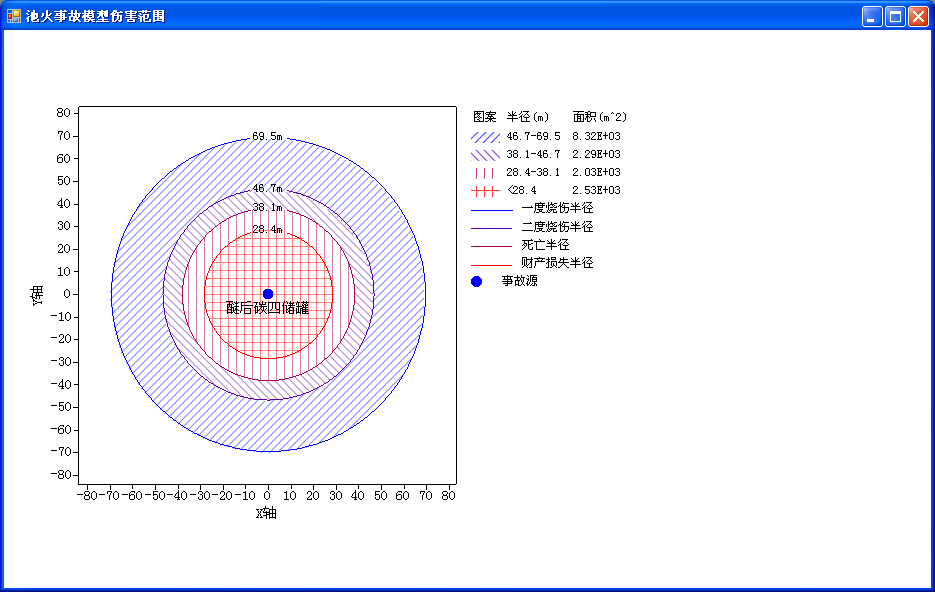Screen dimensions: 935x592
Task: Click the <28.4 radius range text
Action: click(x=522, y=190)
